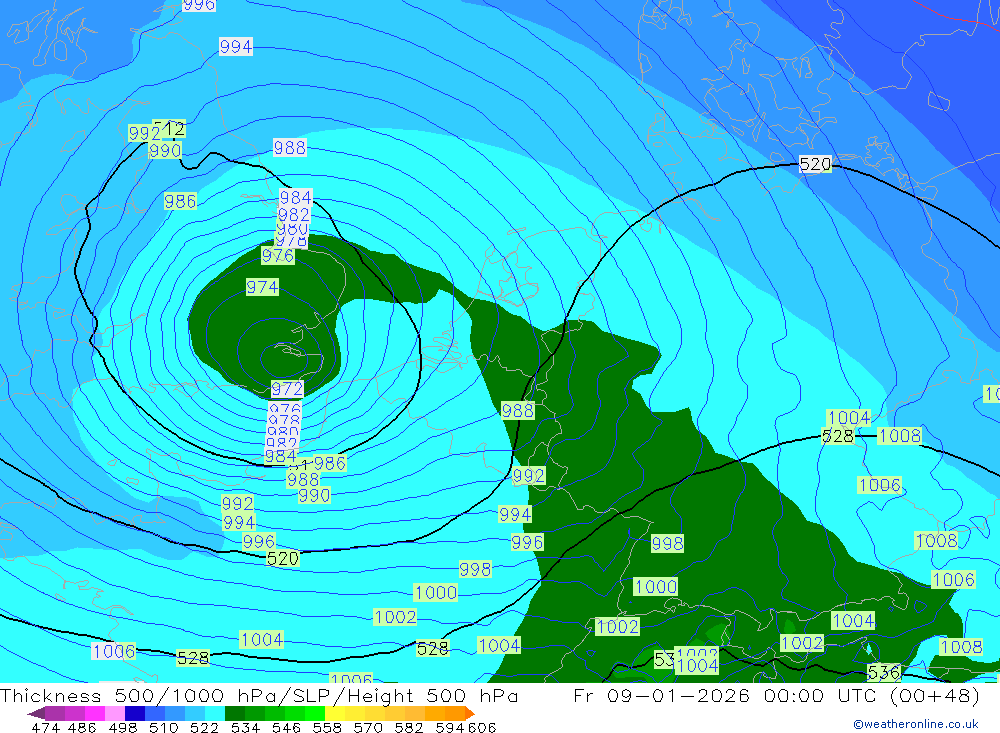The width and height of the screenshot is (1000, 733).
Task: Click the purple left arrow of the legend
Action: pos(36,713)
